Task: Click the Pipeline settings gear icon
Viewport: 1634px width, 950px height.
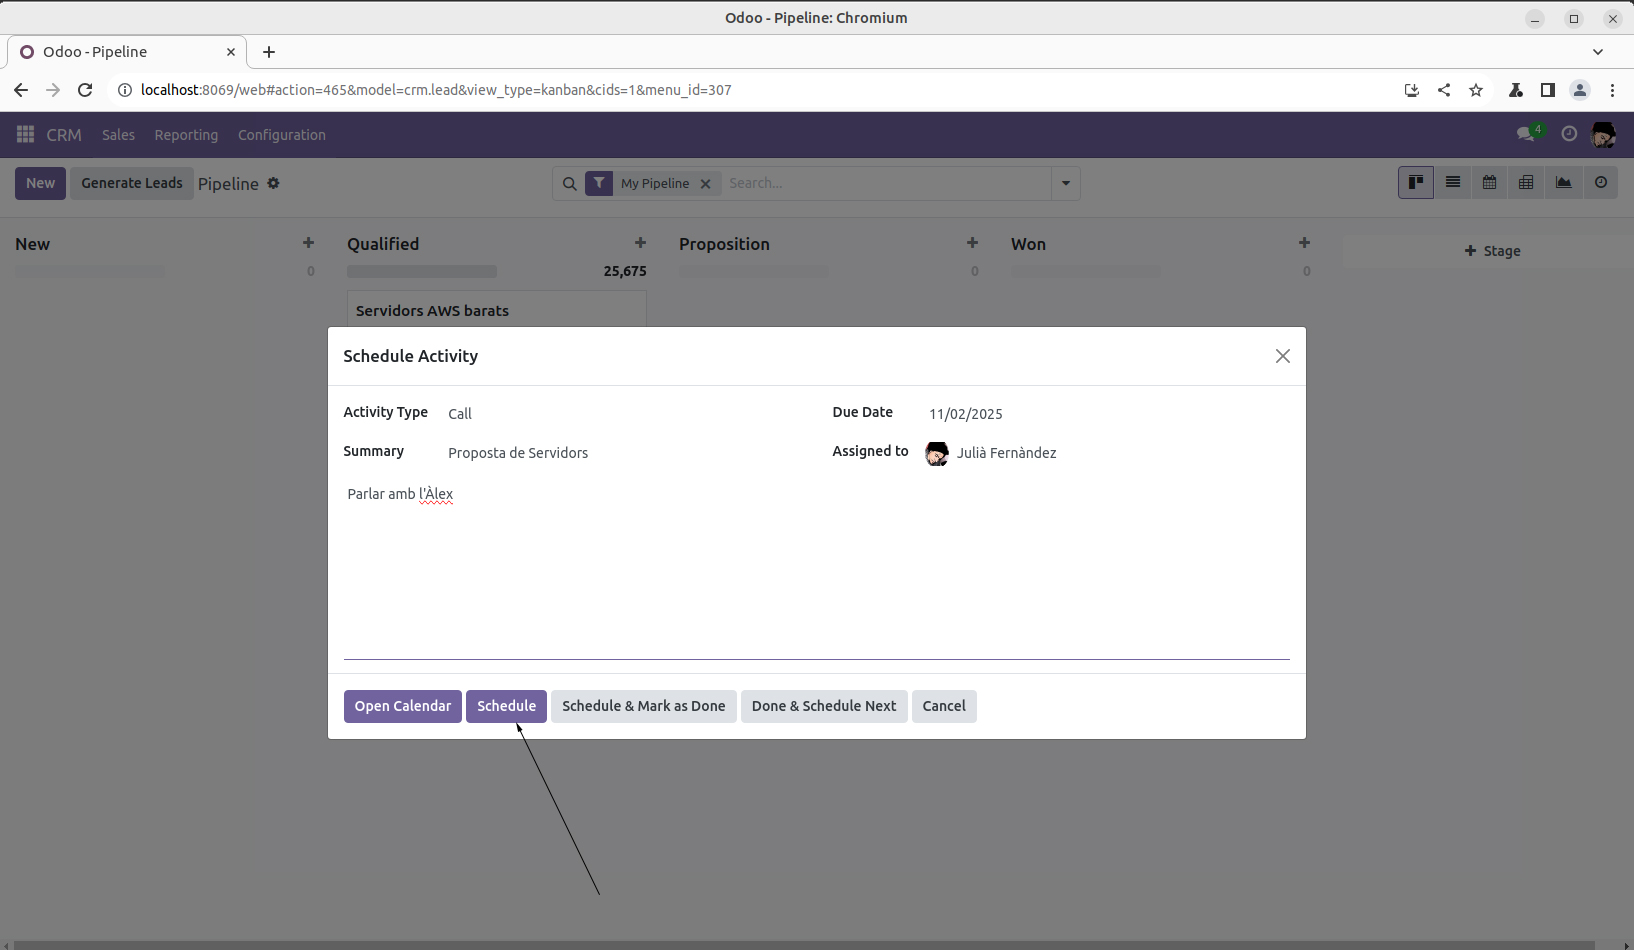Action: [273, 183]
